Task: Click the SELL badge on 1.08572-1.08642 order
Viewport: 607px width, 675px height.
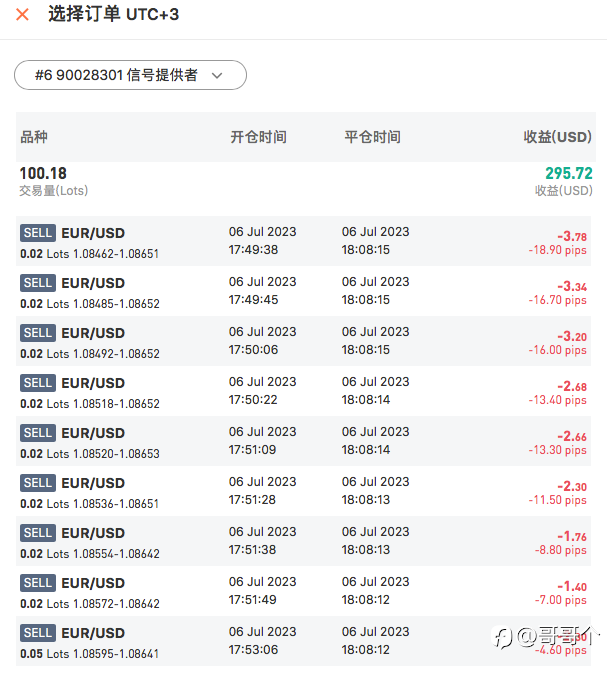Action: pos(38,583)
